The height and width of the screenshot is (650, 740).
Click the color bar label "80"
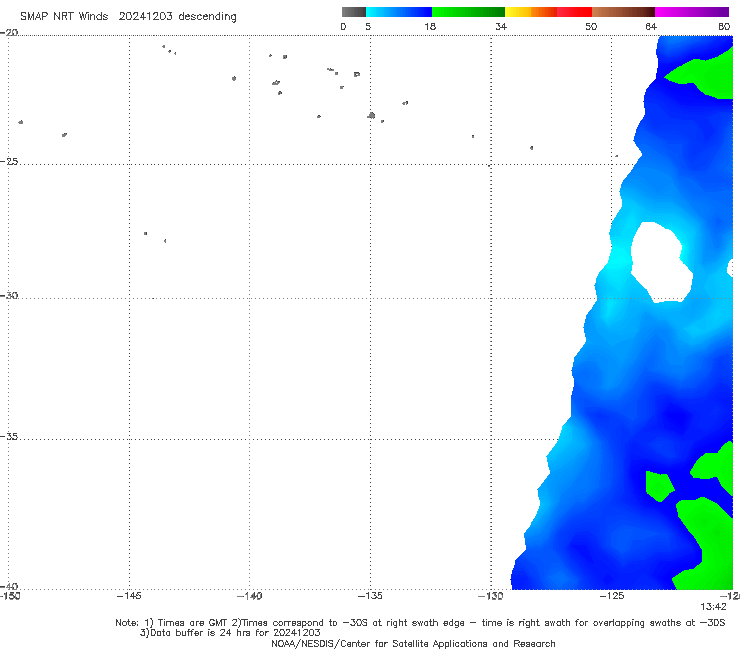(x=724, y=26)
